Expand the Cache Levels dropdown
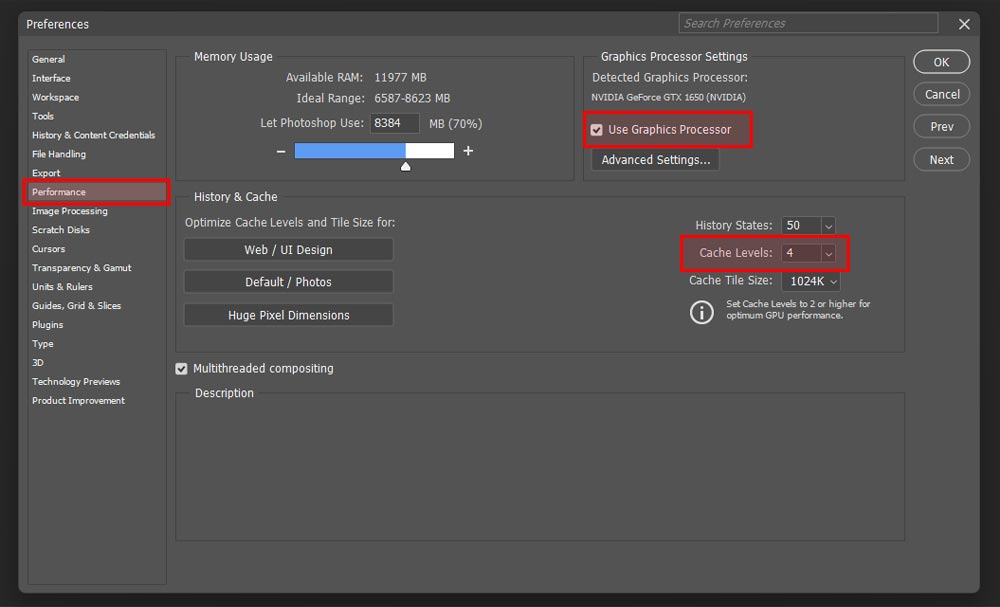This screenshot has height=607, width=1000. (828, 253)
